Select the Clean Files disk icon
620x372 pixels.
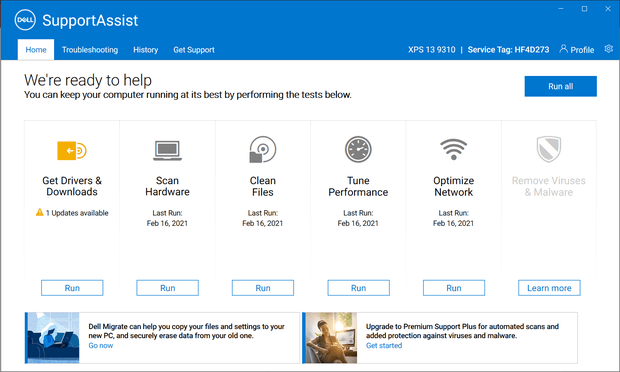(263, 149)
